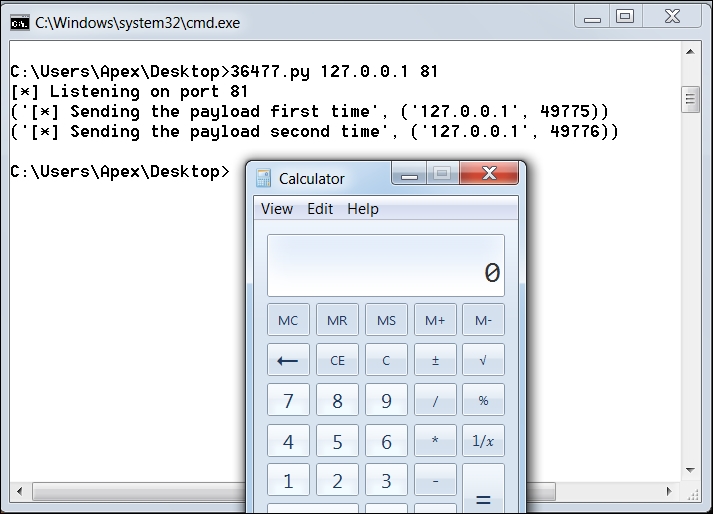Click the cmd horizontal scrollbar left arrow
This screenshot has height=514, width=713.
tap(19, 491)
